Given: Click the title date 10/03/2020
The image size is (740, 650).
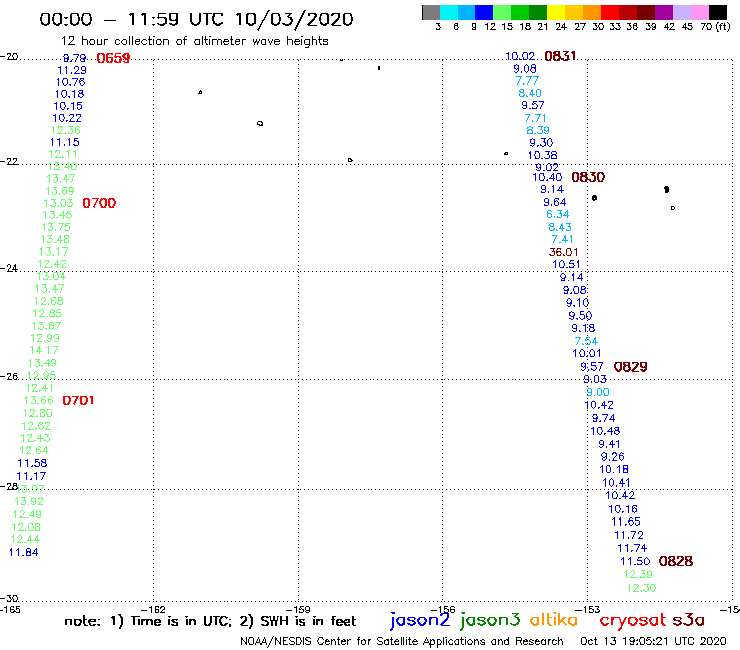Looking at the screenshot, I should click(x=294, y=19).
